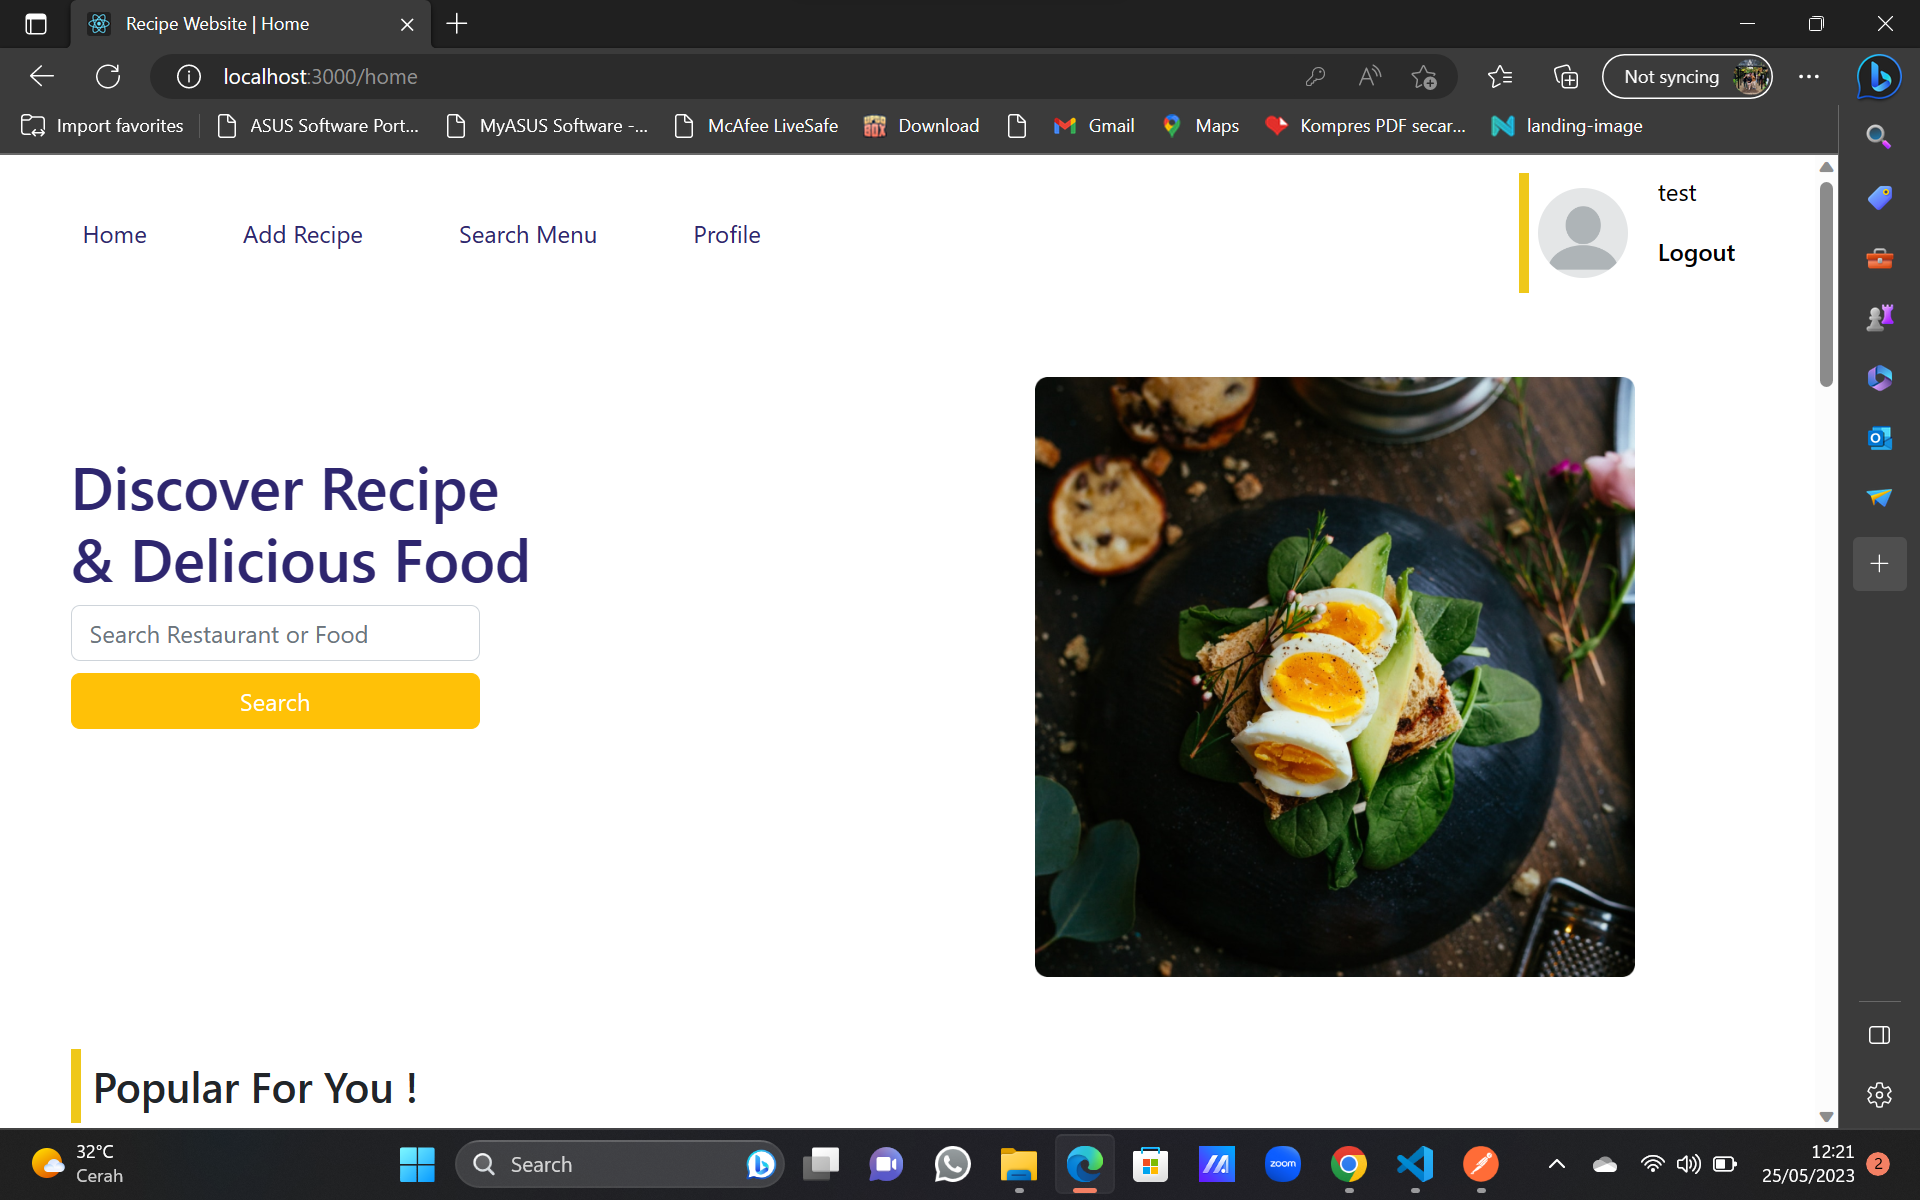Reload the localhost page
This screenshot has width=1920, height=1200.
point(108,76)
